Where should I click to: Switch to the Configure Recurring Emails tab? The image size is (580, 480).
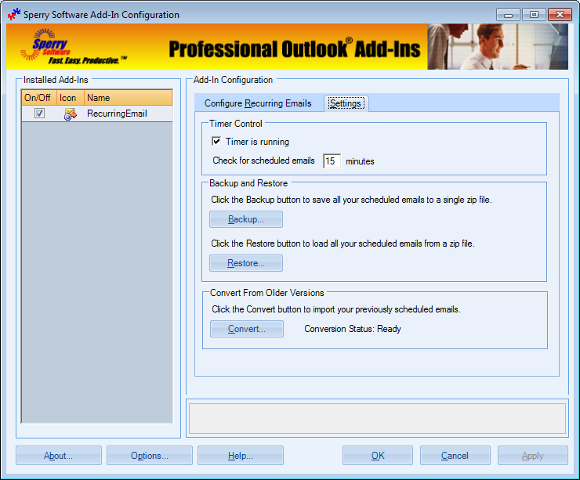click(258, 103)
